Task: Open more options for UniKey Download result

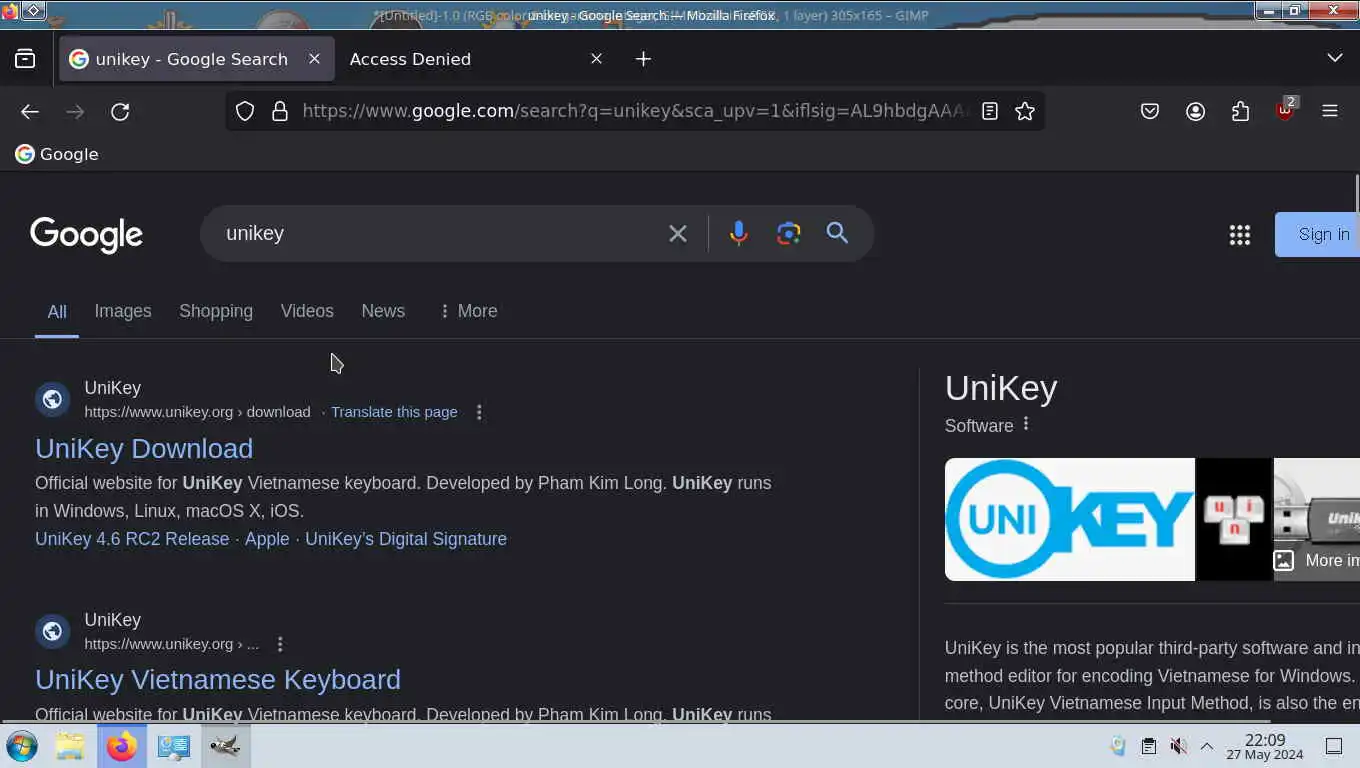Action: 479,412
